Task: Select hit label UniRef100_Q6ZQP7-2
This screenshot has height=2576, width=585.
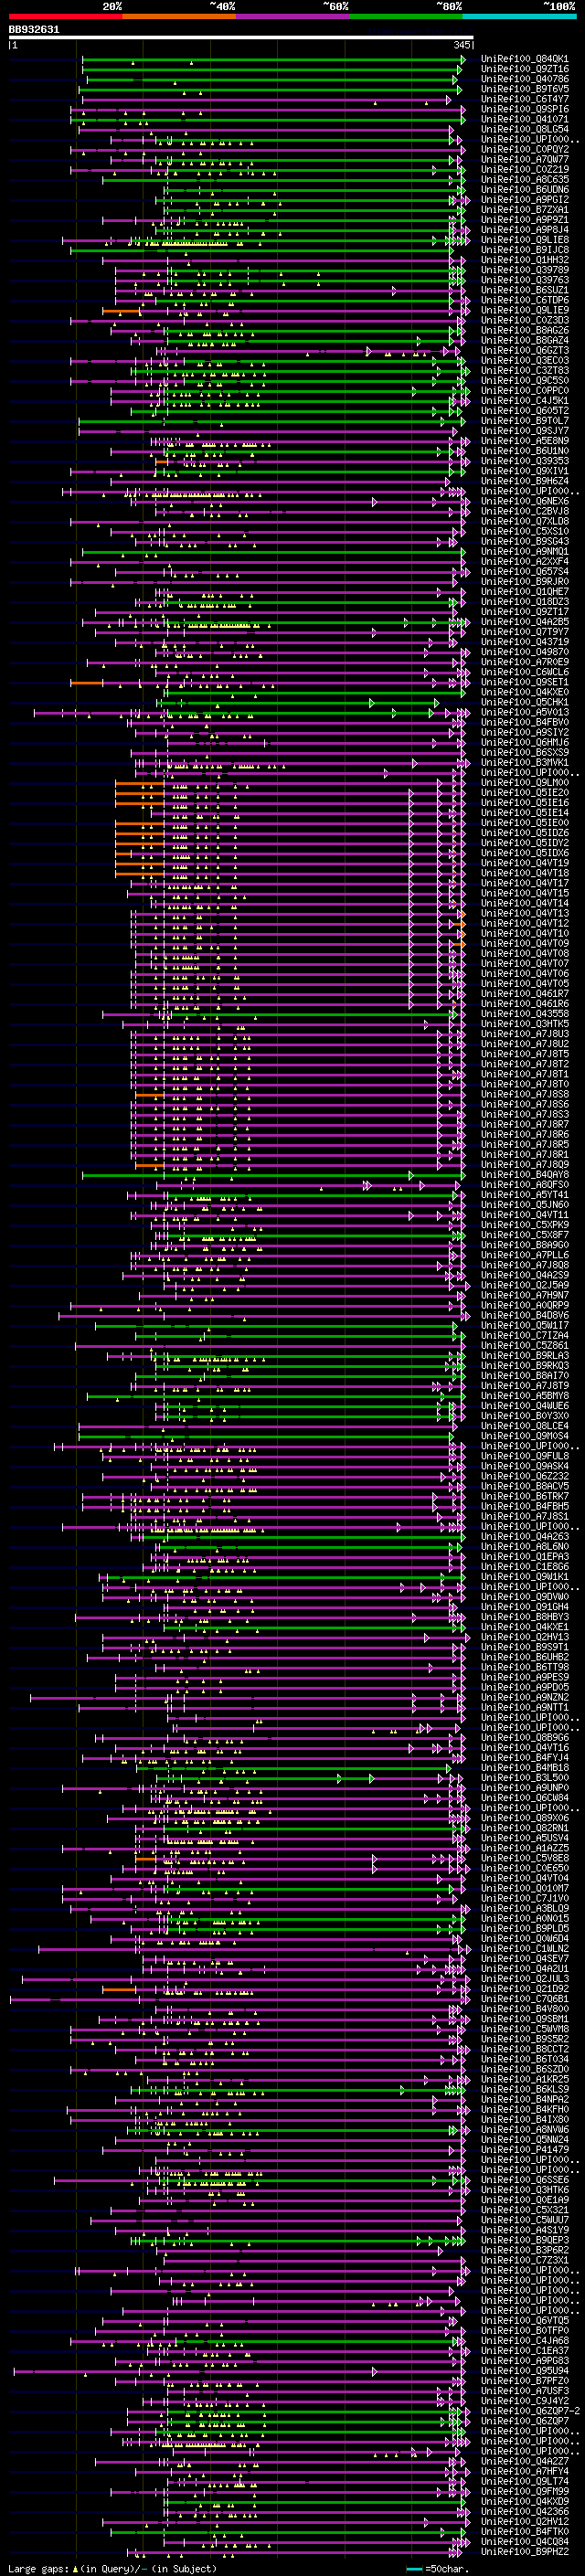Action: pos(530,2411)
